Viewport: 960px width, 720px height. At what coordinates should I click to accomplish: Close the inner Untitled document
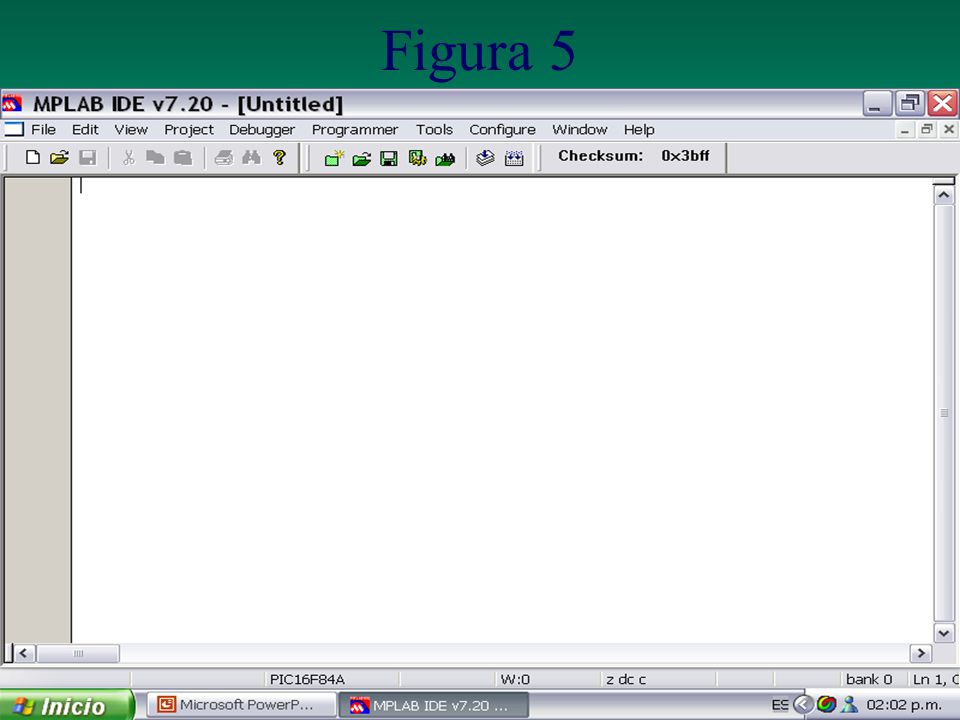tap(948, 130)
